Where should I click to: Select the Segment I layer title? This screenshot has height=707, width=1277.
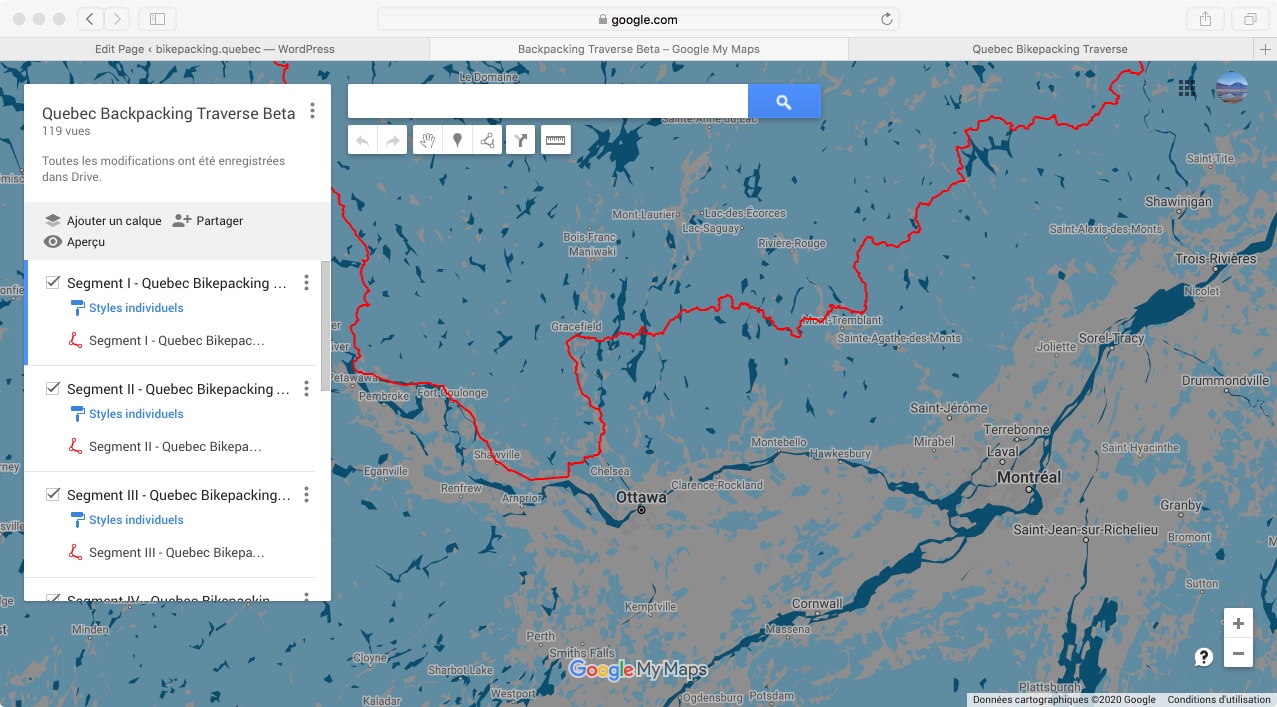click(178, 283)
